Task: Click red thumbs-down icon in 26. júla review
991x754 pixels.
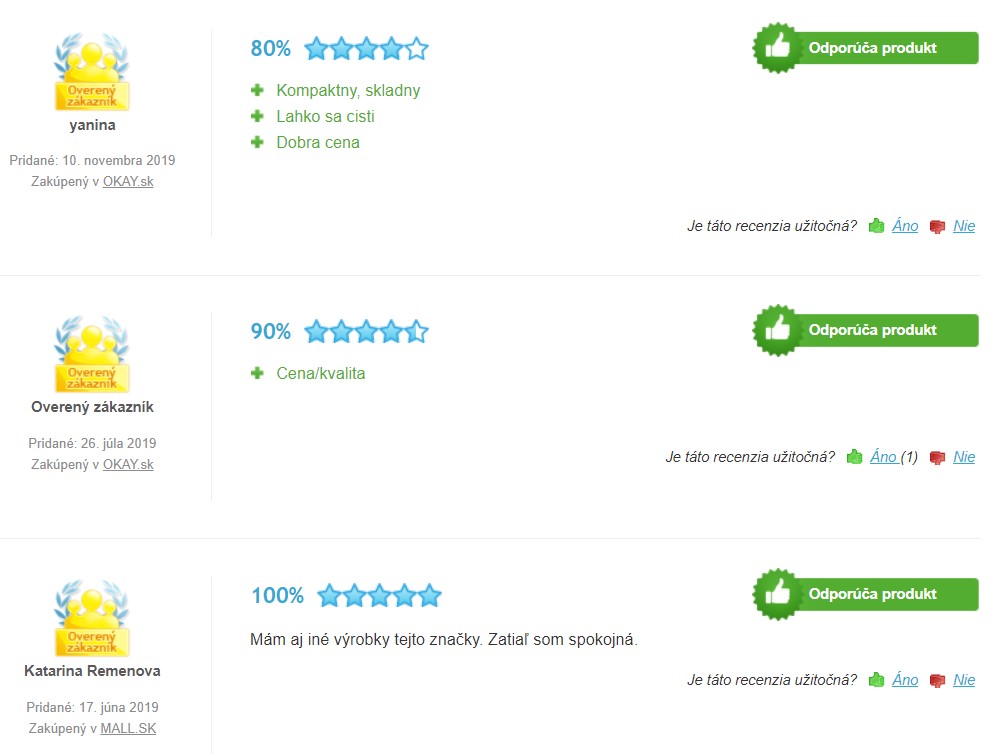Action: point(937,457)
